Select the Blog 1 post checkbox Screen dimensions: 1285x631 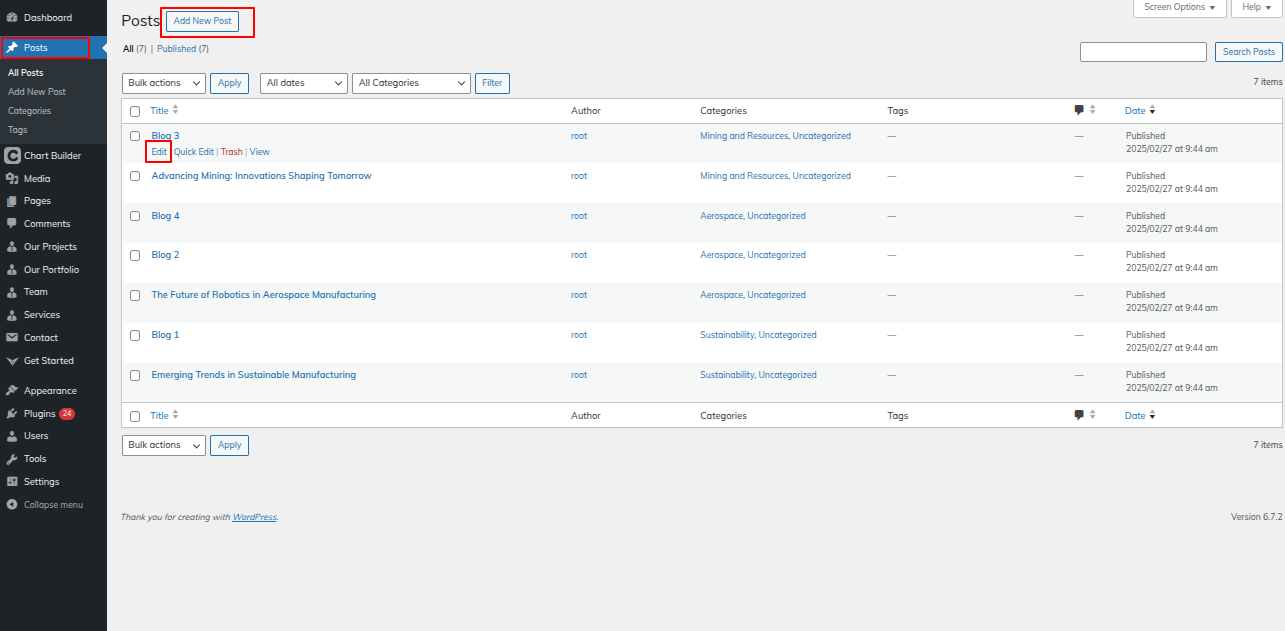[135, 335]
